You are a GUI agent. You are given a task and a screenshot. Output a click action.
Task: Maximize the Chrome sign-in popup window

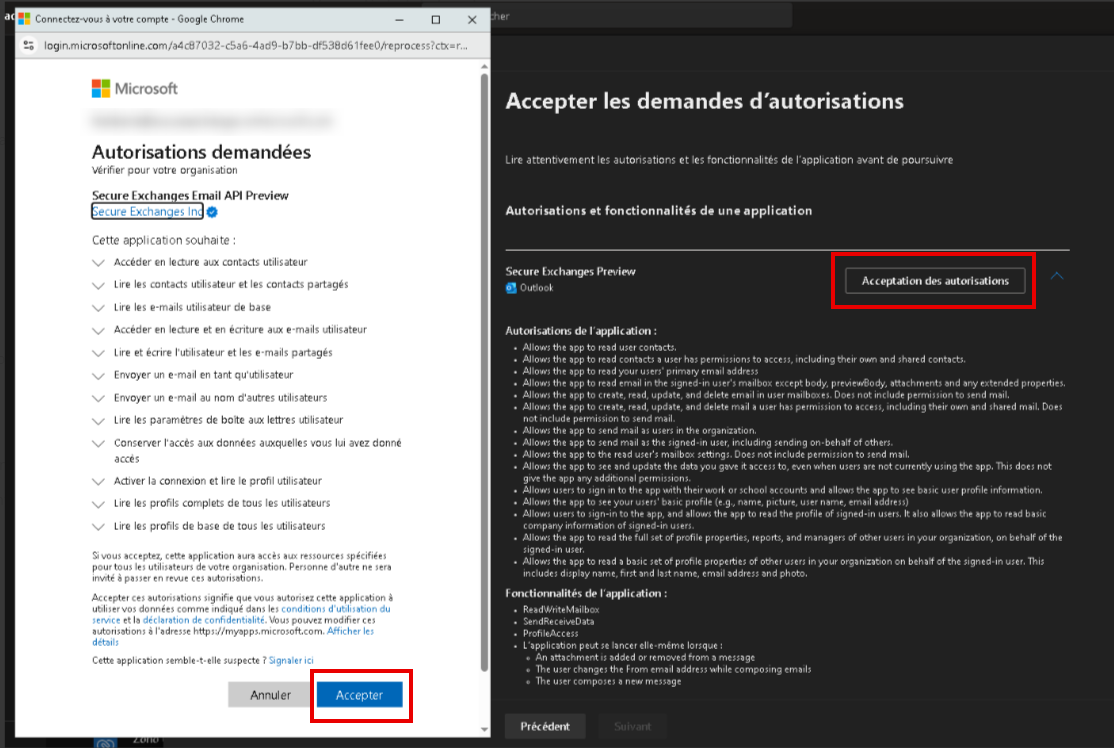[x=436, y=20]
